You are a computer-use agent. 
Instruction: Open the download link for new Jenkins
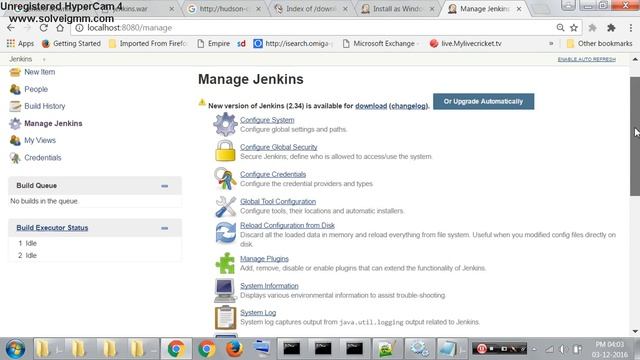point(371,106)
